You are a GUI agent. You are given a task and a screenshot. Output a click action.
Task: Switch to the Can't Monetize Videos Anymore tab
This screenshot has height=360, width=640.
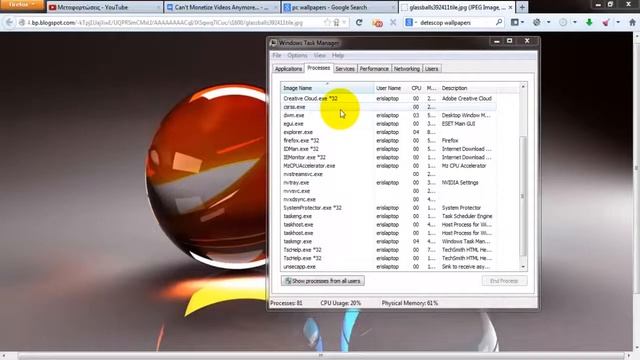pyautogui.click(x=222, y=7)
